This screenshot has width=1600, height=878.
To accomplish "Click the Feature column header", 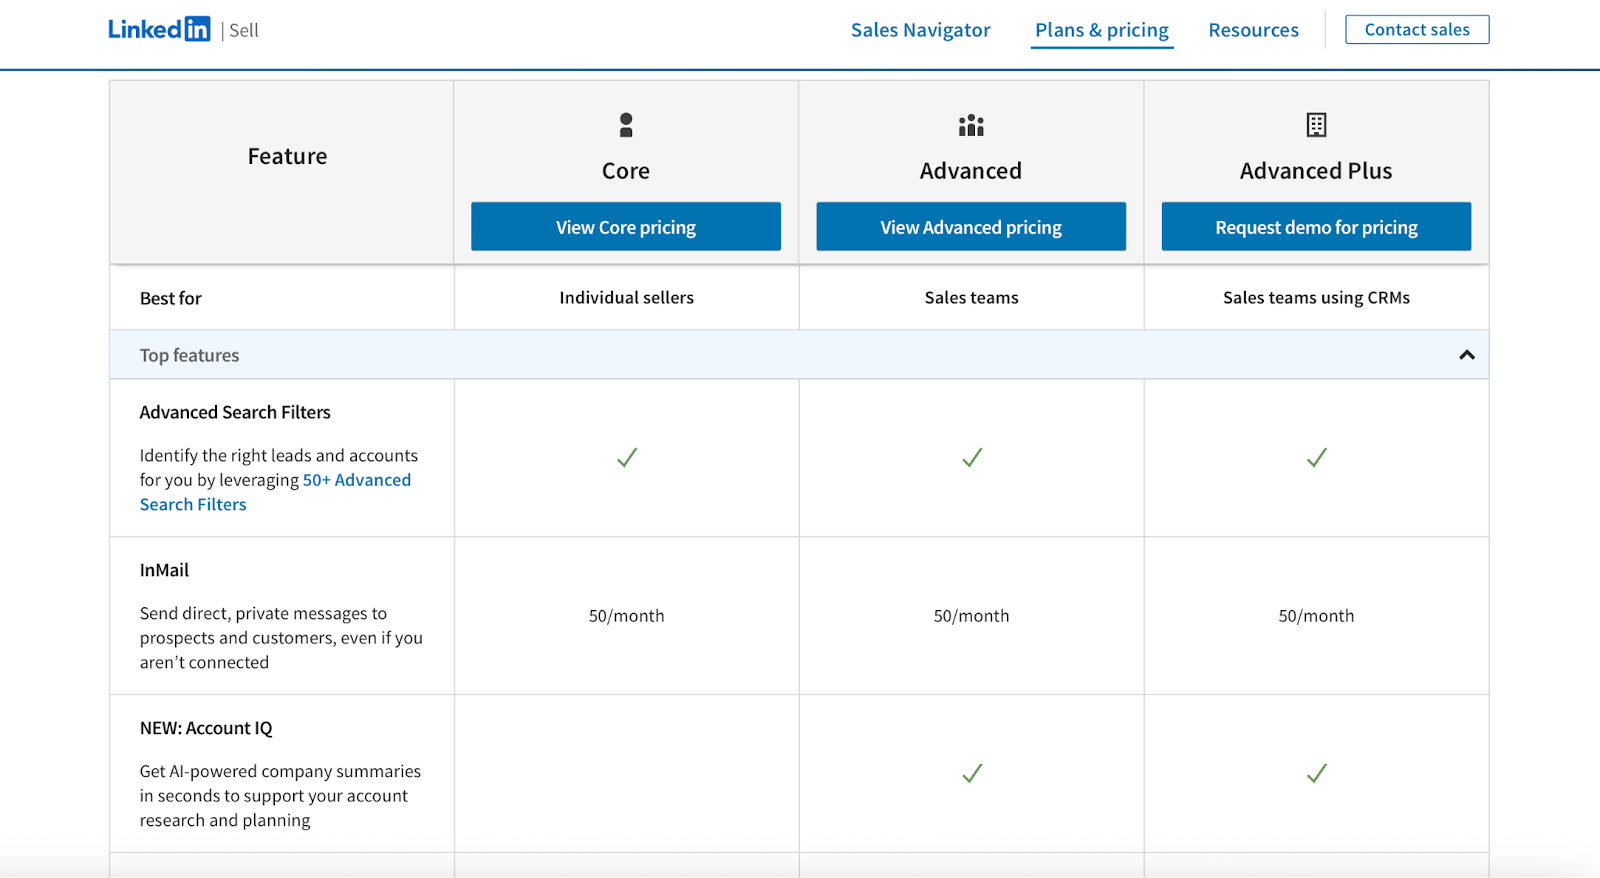I will 287,156.
